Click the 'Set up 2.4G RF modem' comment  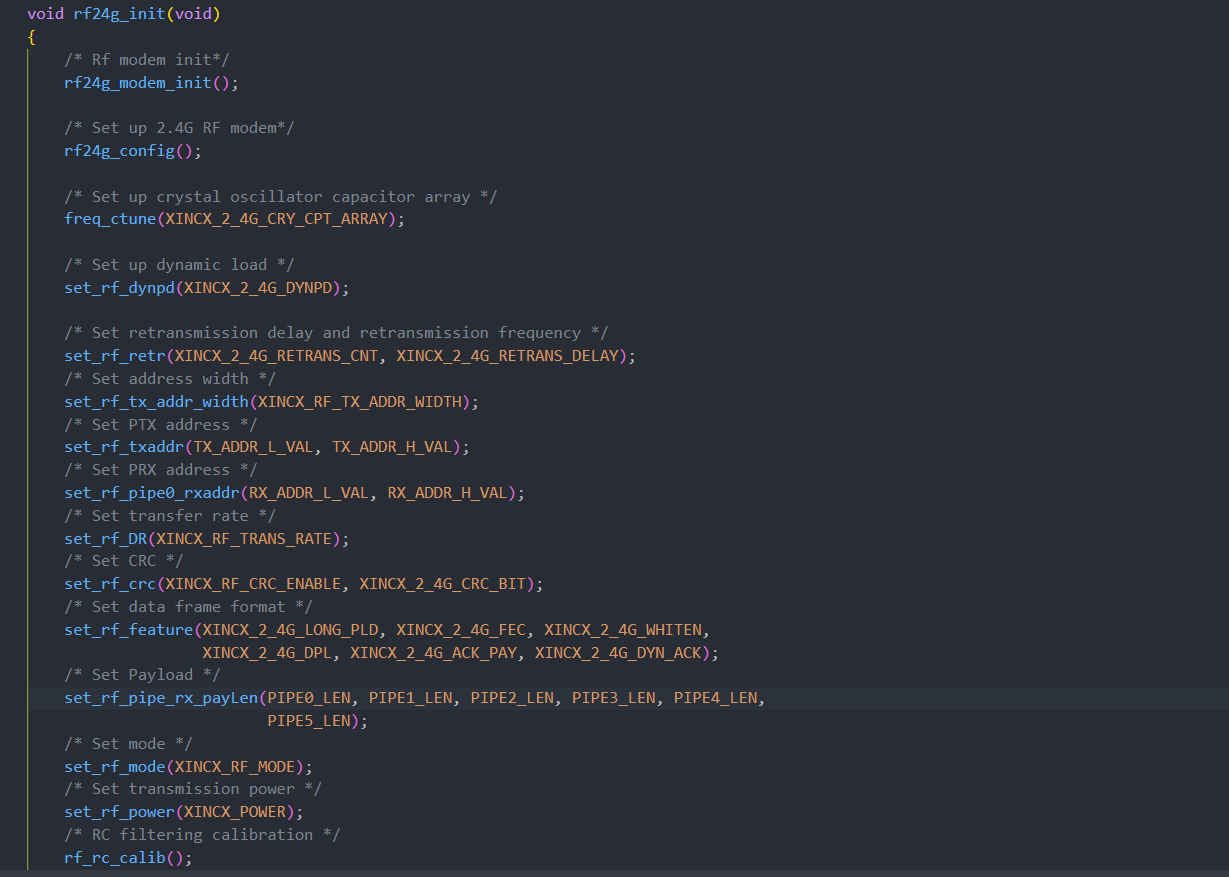click(x=179, y=128)
